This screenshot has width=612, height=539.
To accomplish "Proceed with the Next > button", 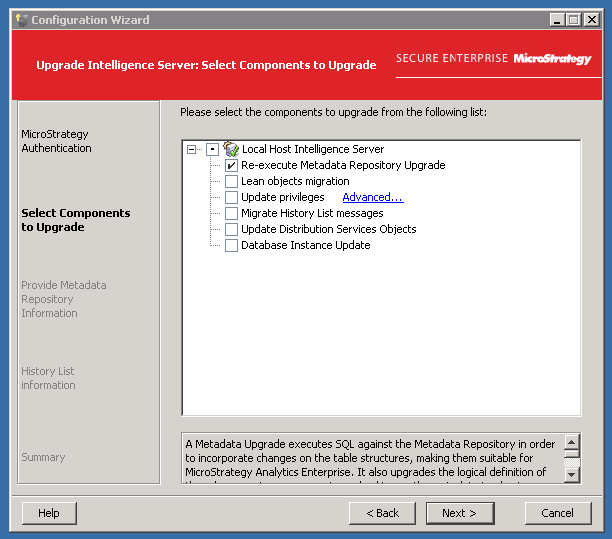I will click(460, 513).
